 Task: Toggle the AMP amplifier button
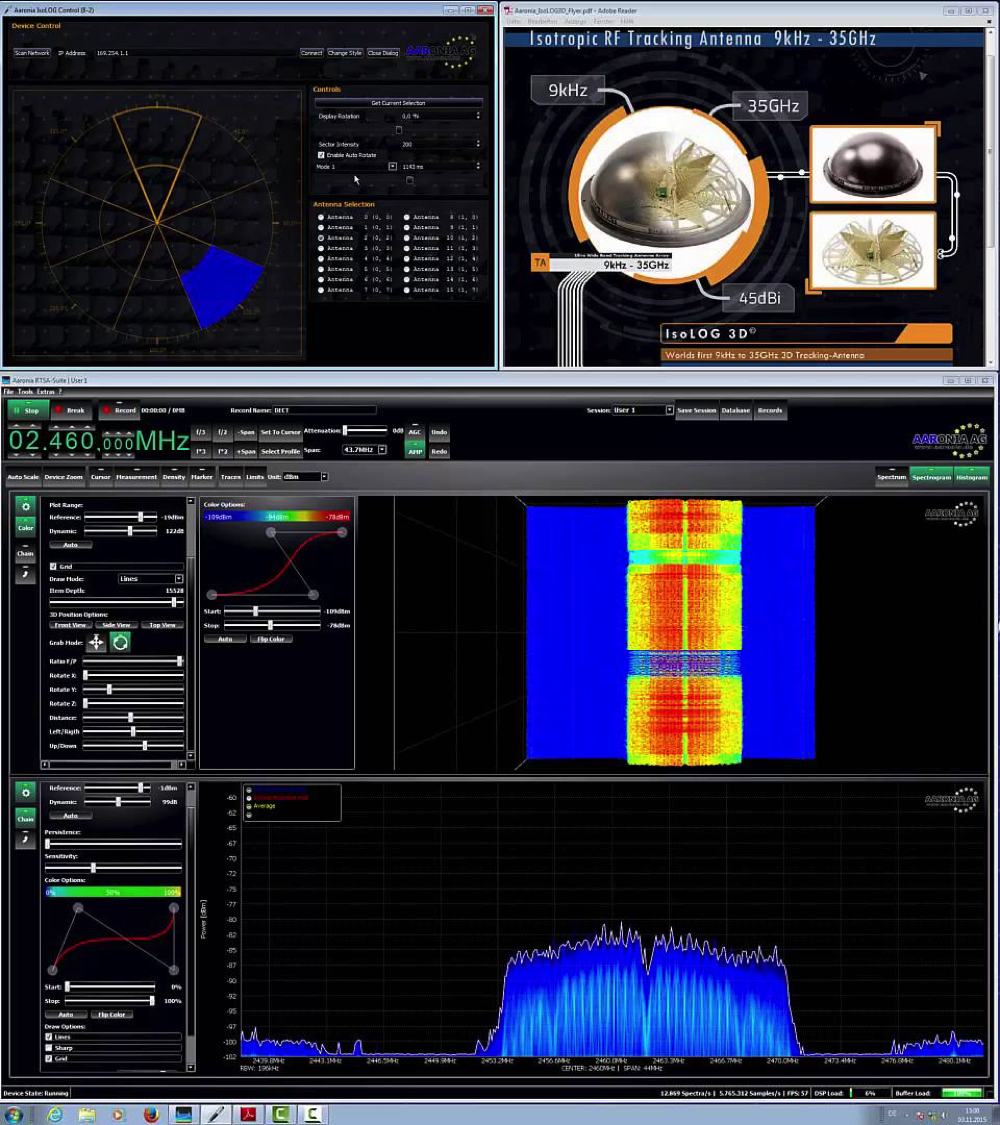pos(415,451)
